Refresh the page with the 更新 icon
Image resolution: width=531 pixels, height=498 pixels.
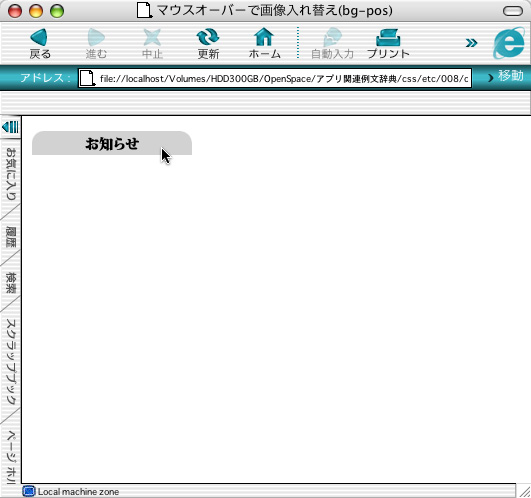(208, 37)
